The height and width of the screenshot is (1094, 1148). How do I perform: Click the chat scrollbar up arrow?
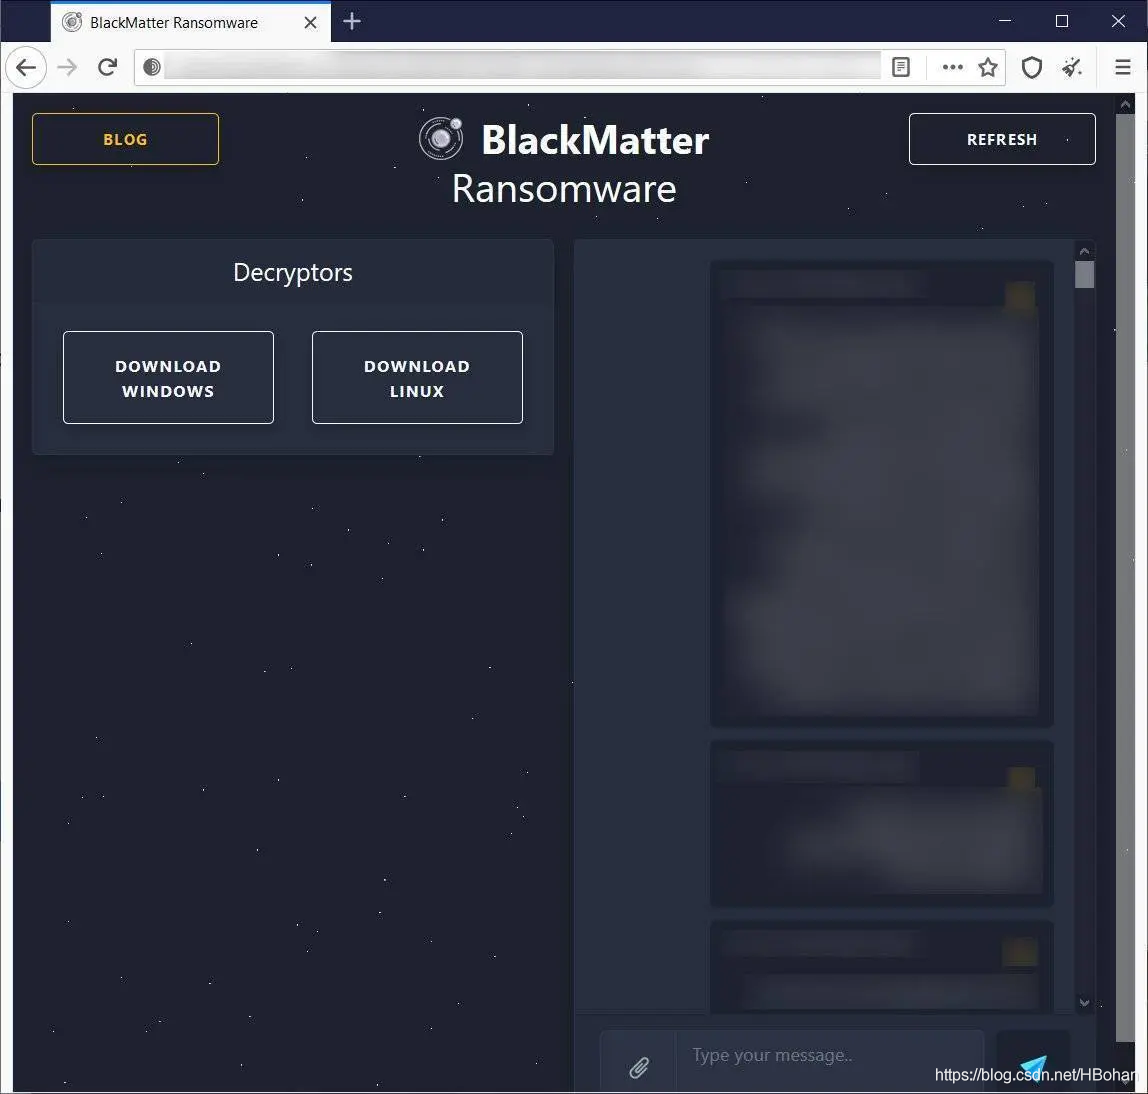(1084, 251)
